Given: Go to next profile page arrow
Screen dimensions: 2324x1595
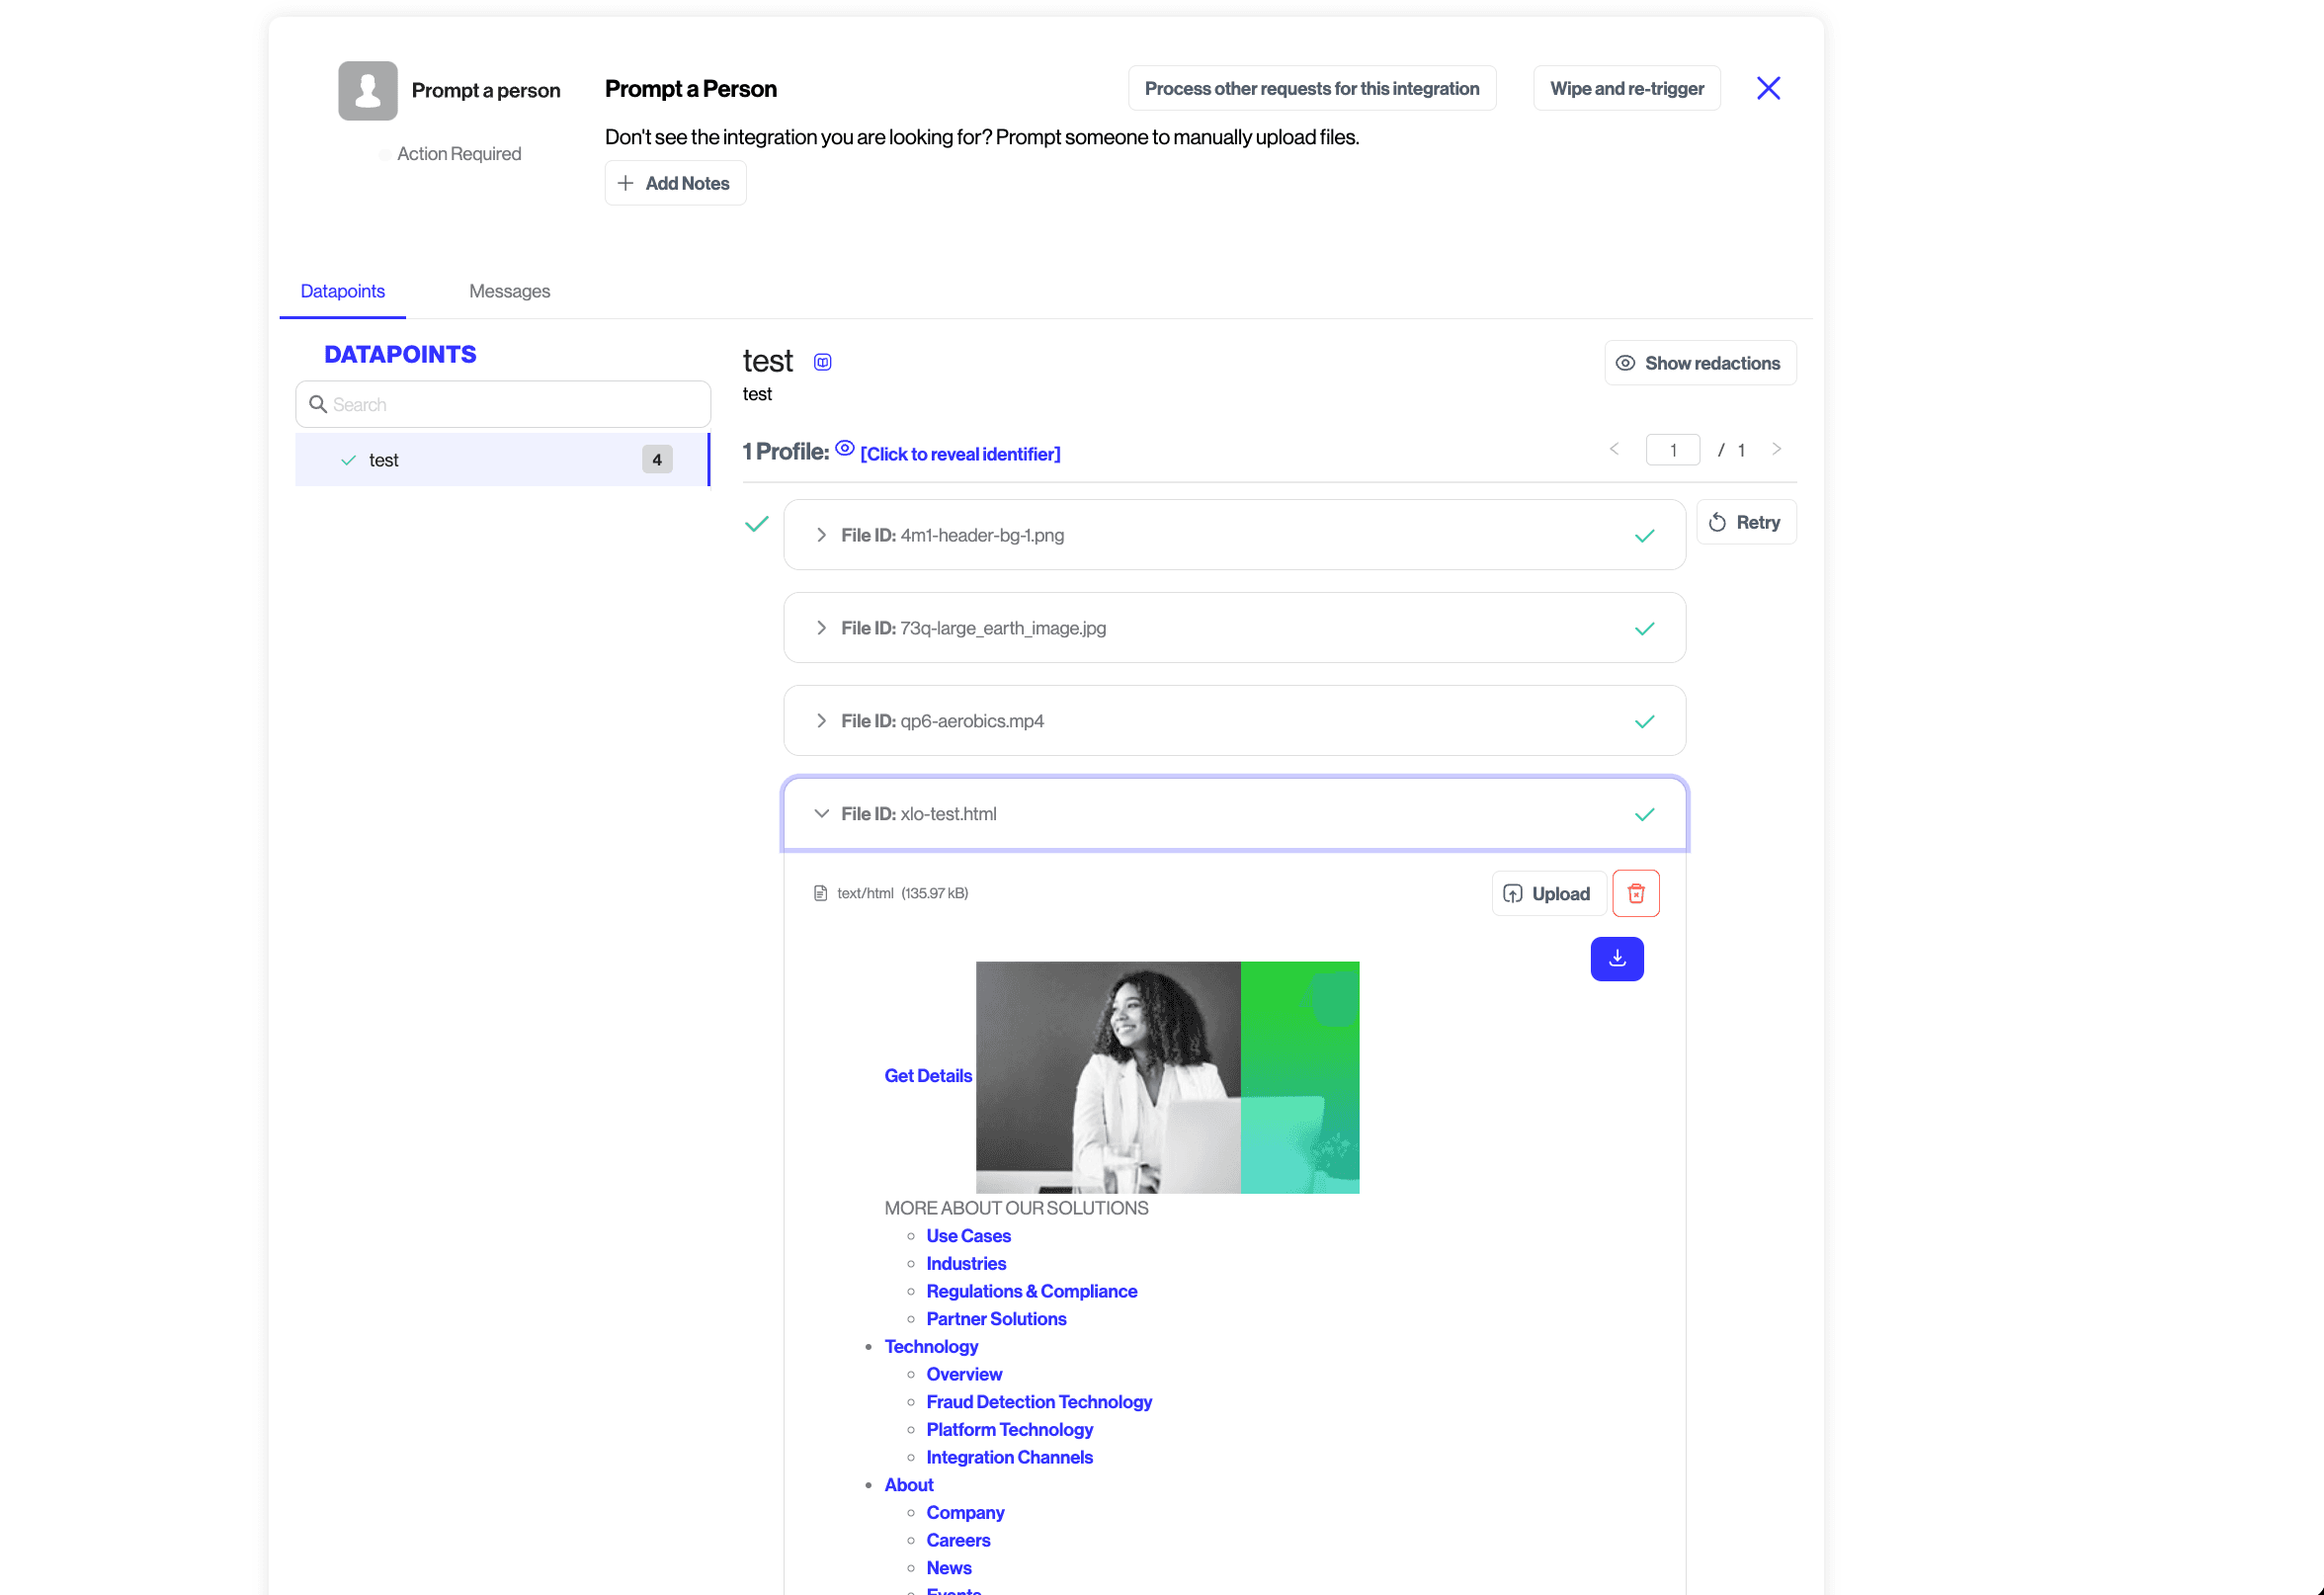Looking at the screenshot, I should click(1776, 449).
